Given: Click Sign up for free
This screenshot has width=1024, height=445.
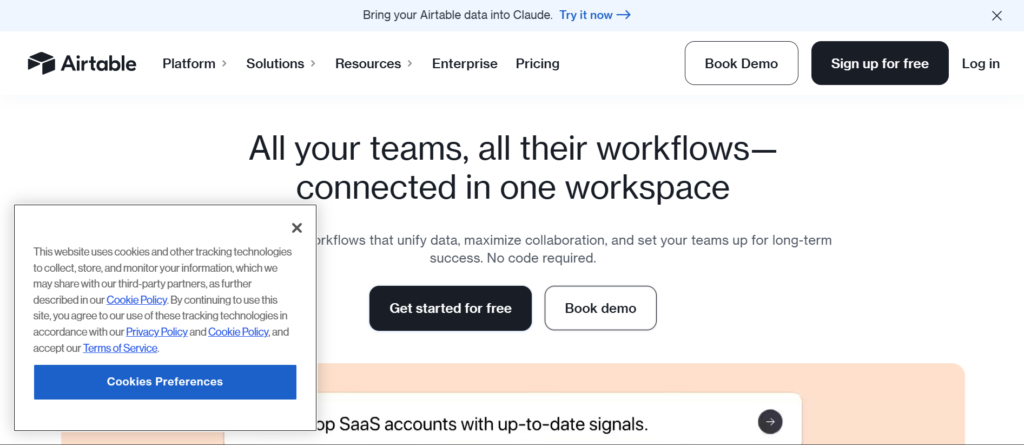Looking at the screenshot, I should (879, 63).
